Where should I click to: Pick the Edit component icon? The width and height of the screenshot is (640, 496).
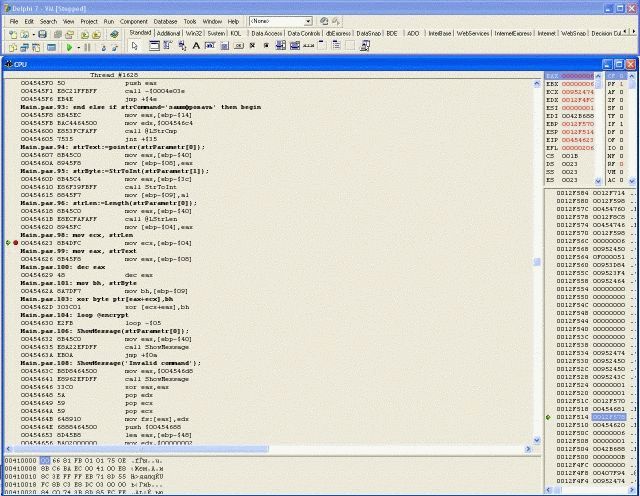tap(210, 46)
